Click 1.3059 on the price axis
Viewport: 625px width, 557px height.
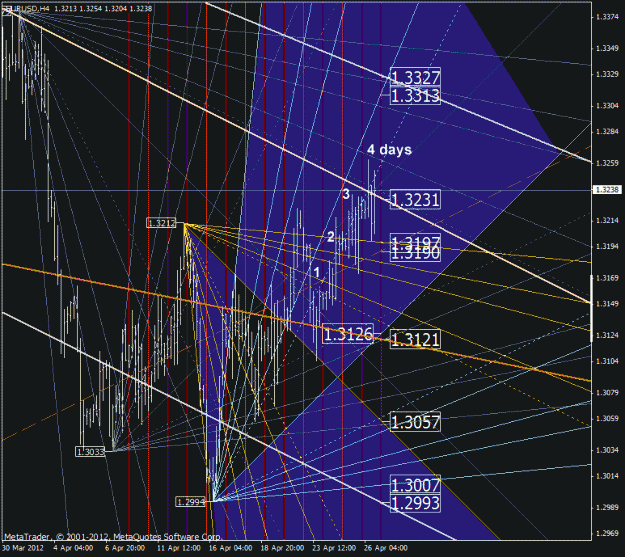pyautogui.click(x=607, y=419)
